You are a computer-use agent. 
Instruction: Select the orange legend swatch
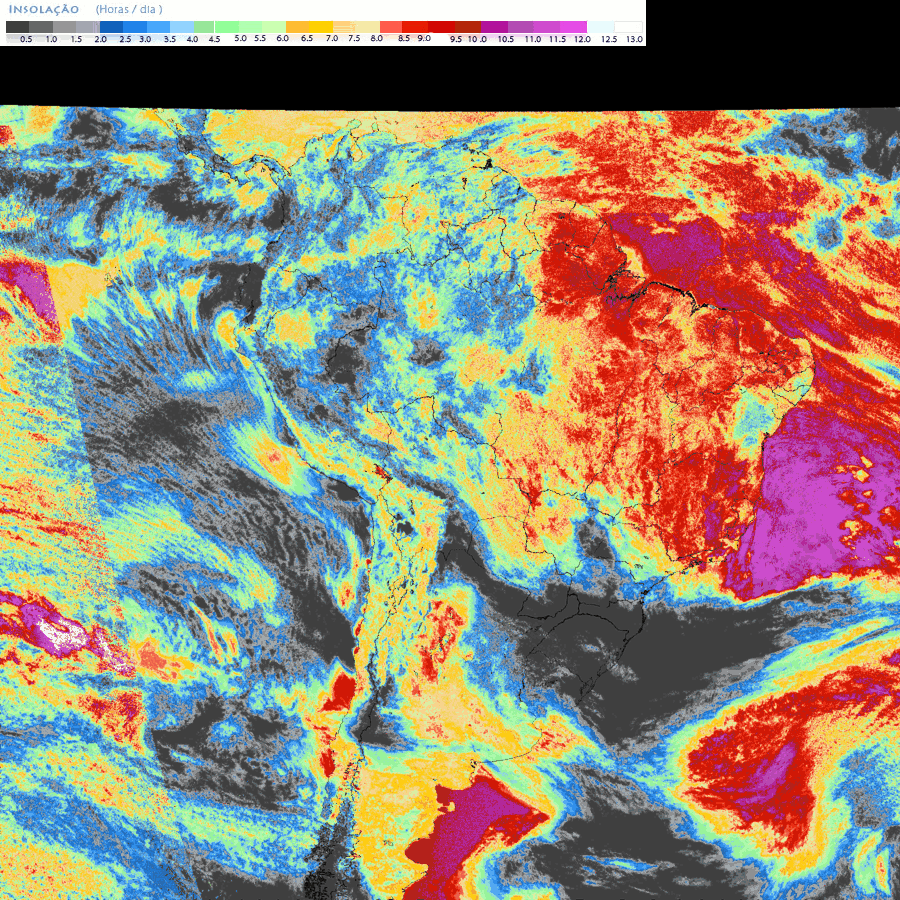(297, 27)
